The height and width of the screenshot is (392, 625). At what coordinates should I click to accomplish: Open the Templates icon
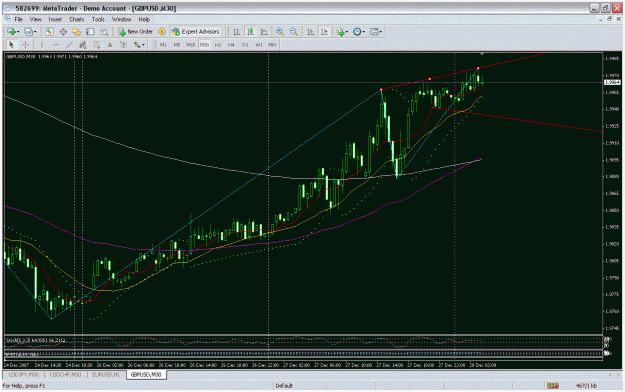[374, 32]
